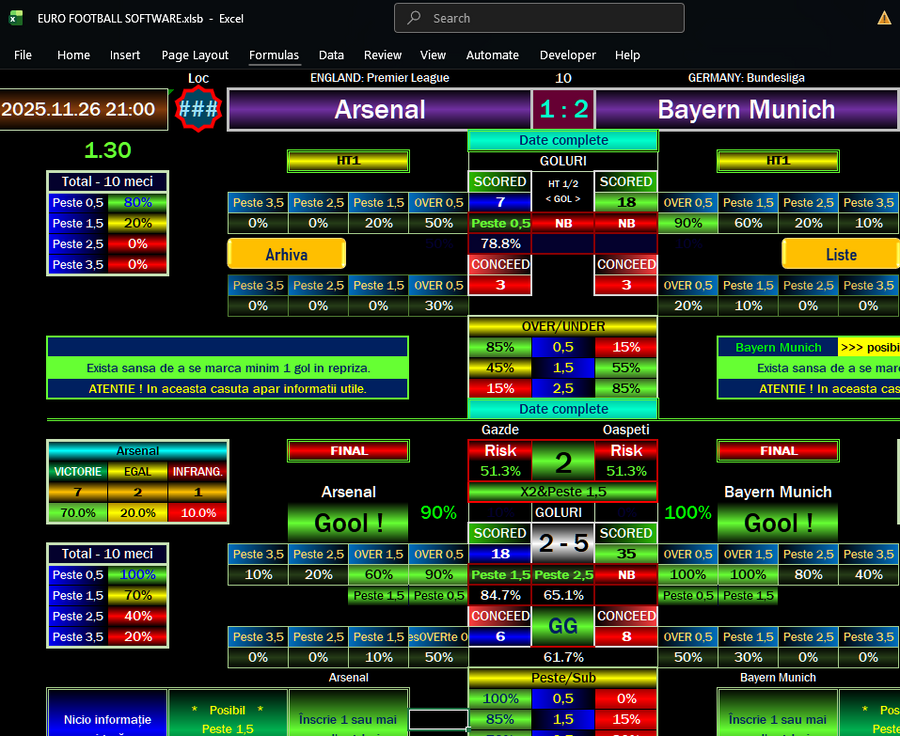Click the 1 : 2 score cell
The height and width of the screenshot is (736, 900).
(563, 110)
